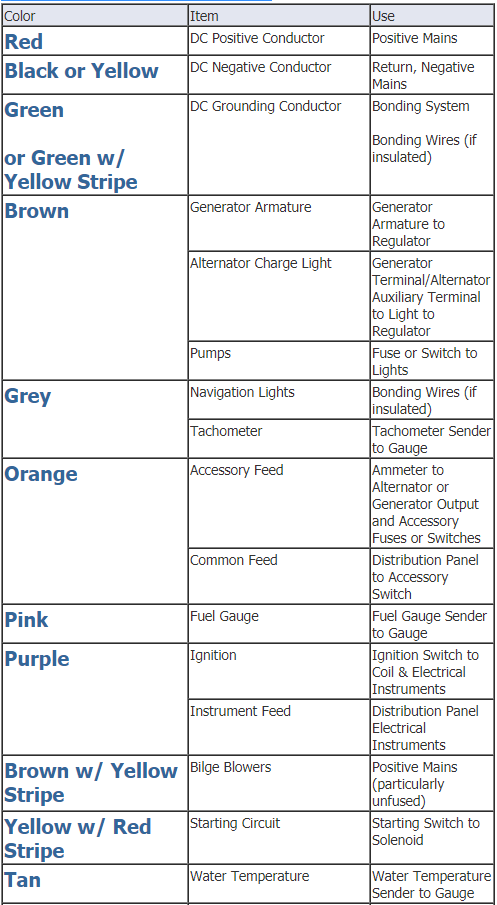Select the Orange color heading
Image resolution: width=497 pixels, height=905 pixels.
(41, 474)
